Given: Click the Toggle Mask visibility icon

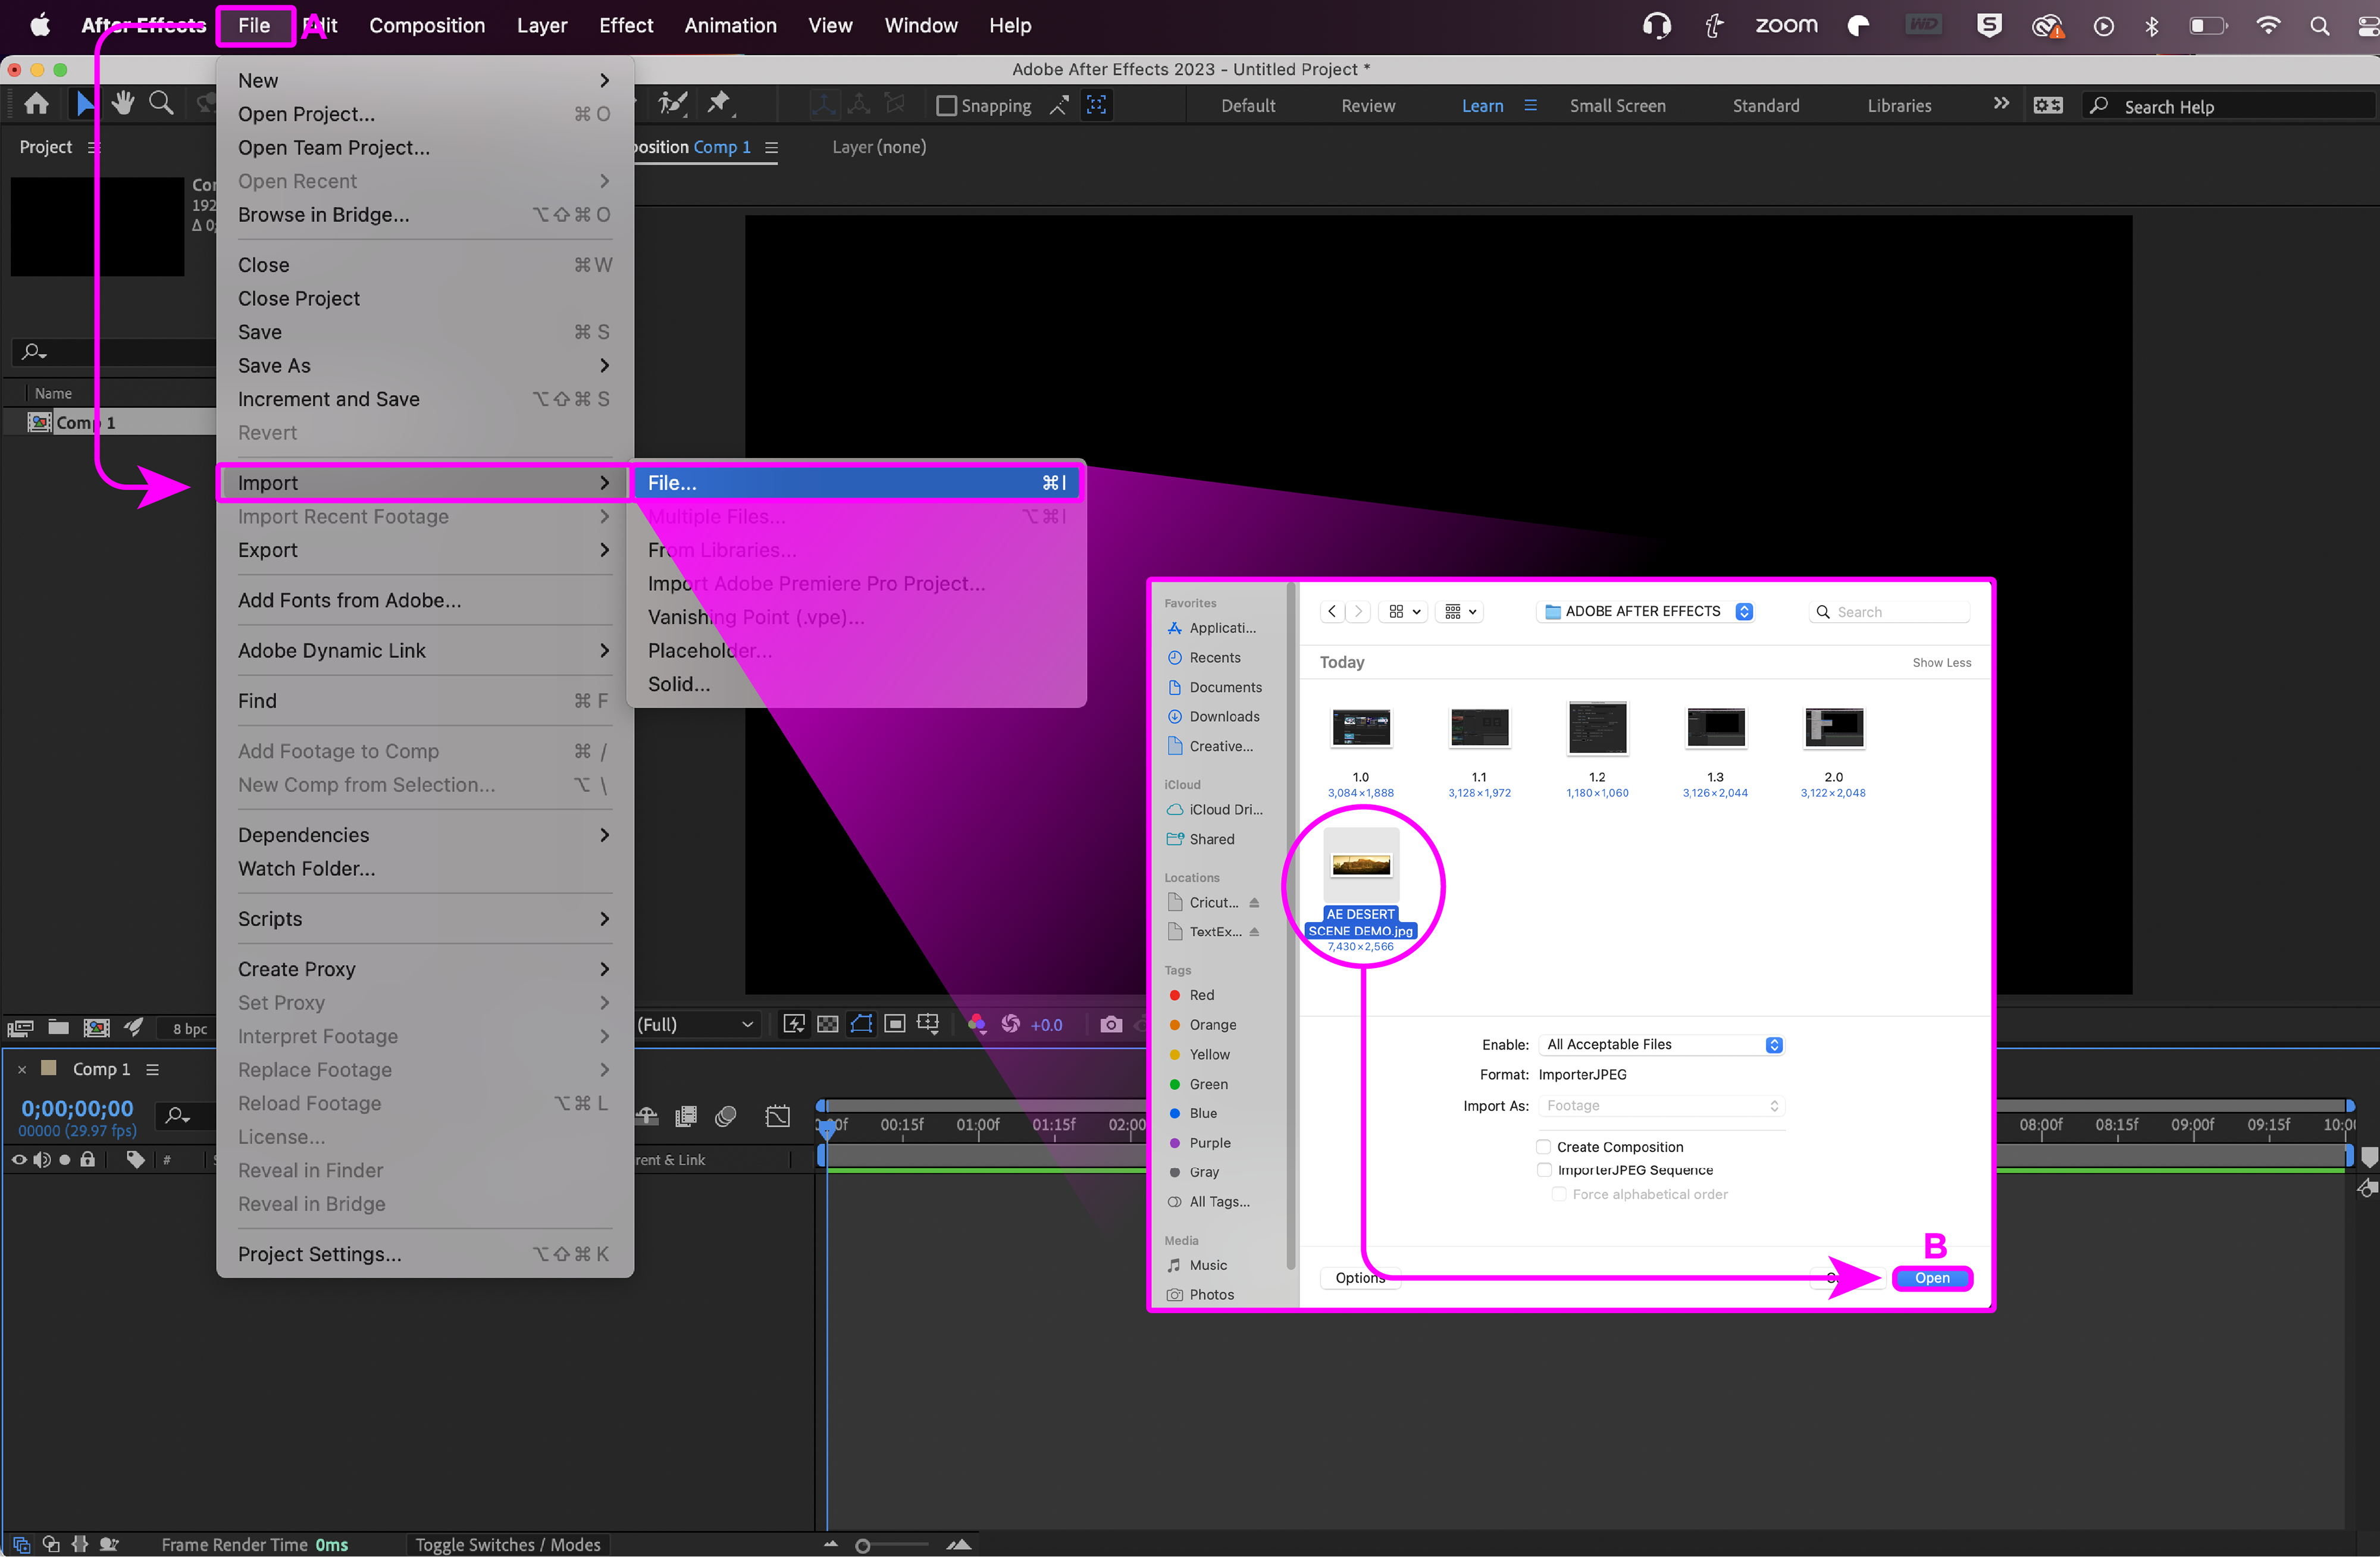Looking at the screenshot, I should coord(861,1024).
